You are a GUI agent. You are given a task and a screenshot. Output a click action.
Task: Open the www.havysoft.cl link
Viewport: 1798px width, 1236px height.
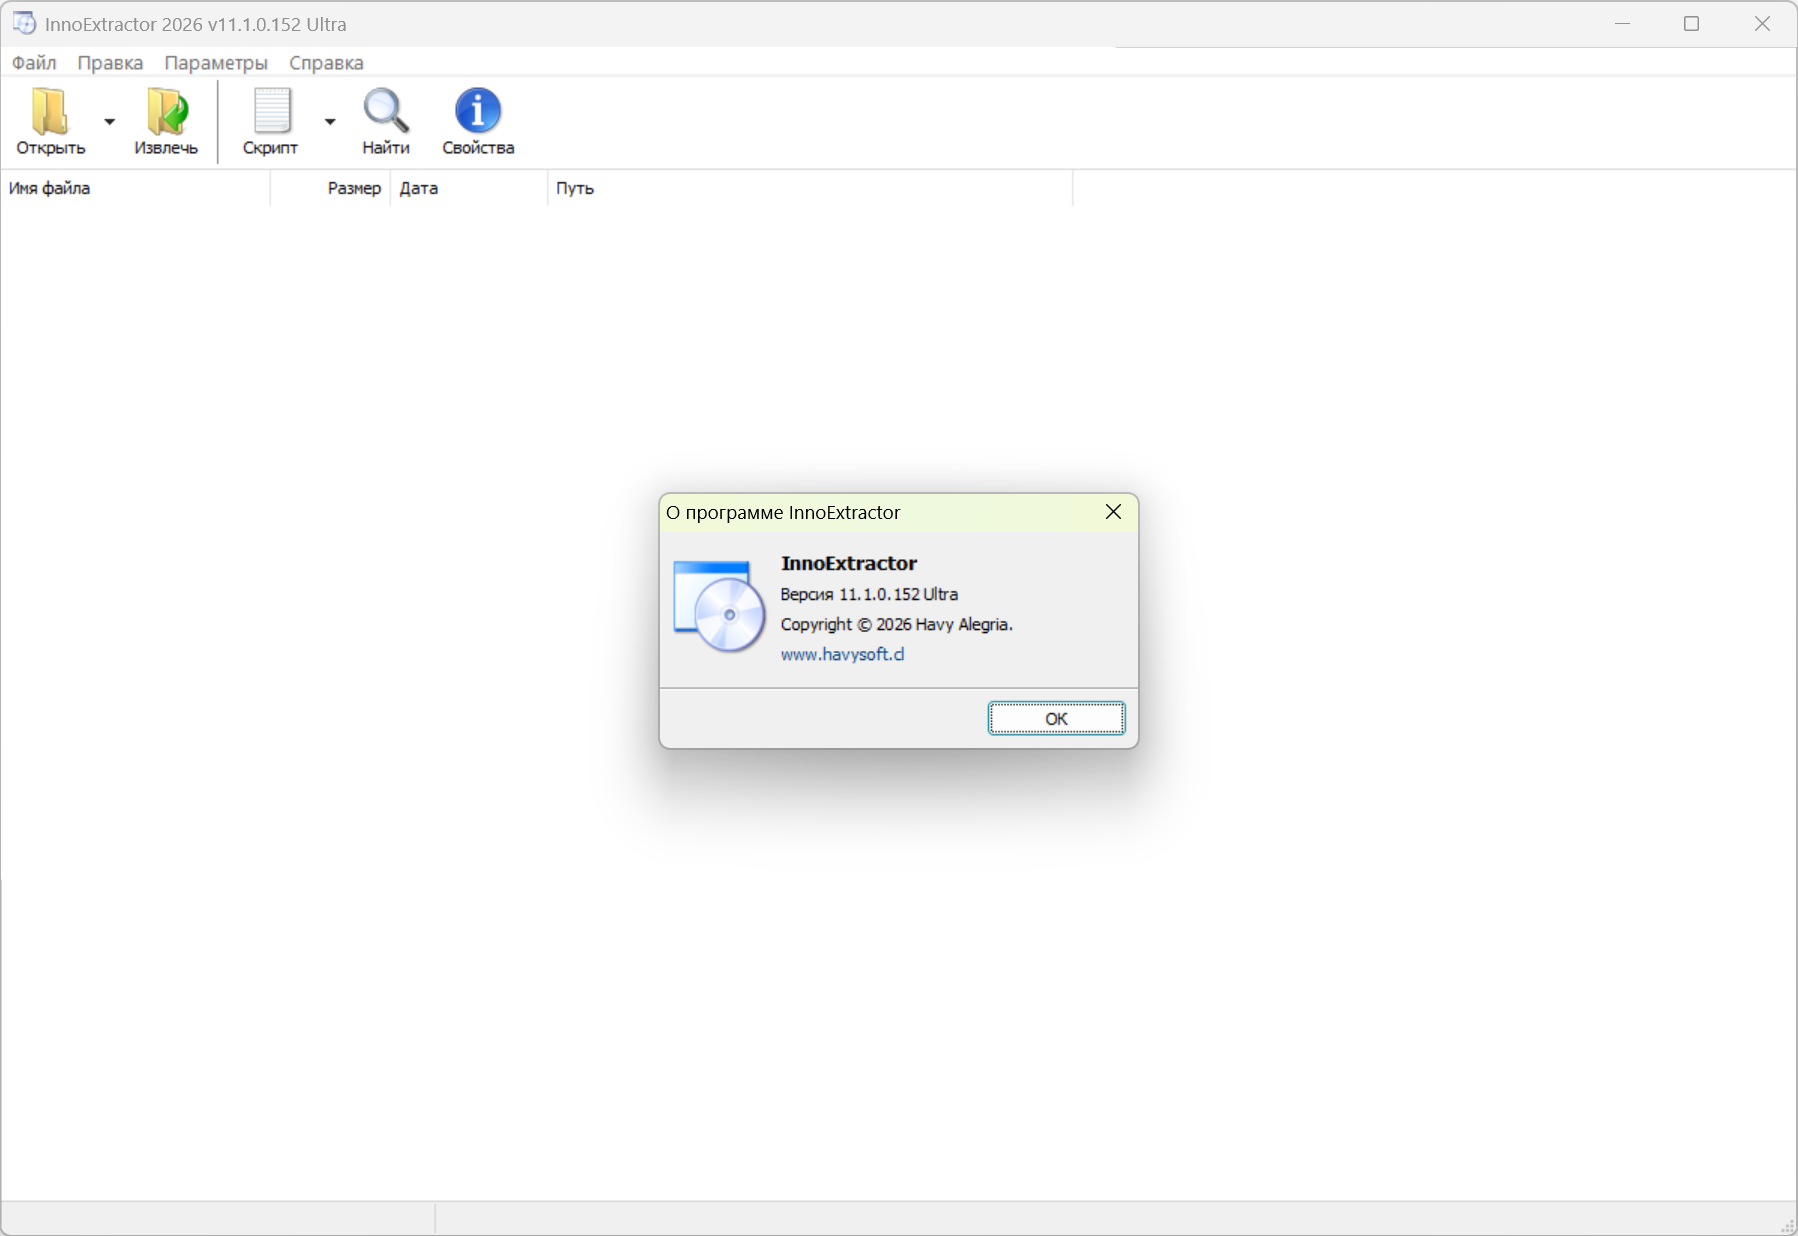click(842, 654)
